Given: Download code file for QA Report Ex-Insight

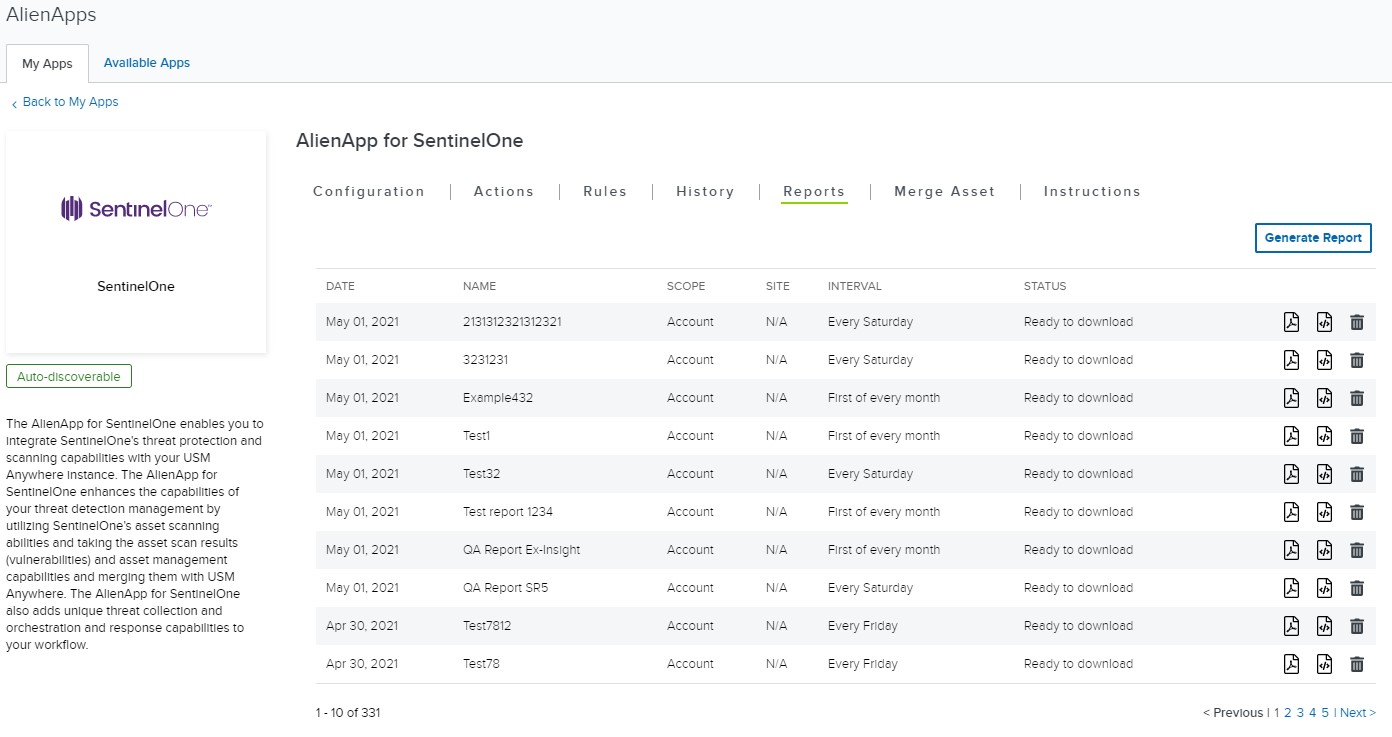Looking at the screenshot, I should click(x=1324, y=550).
